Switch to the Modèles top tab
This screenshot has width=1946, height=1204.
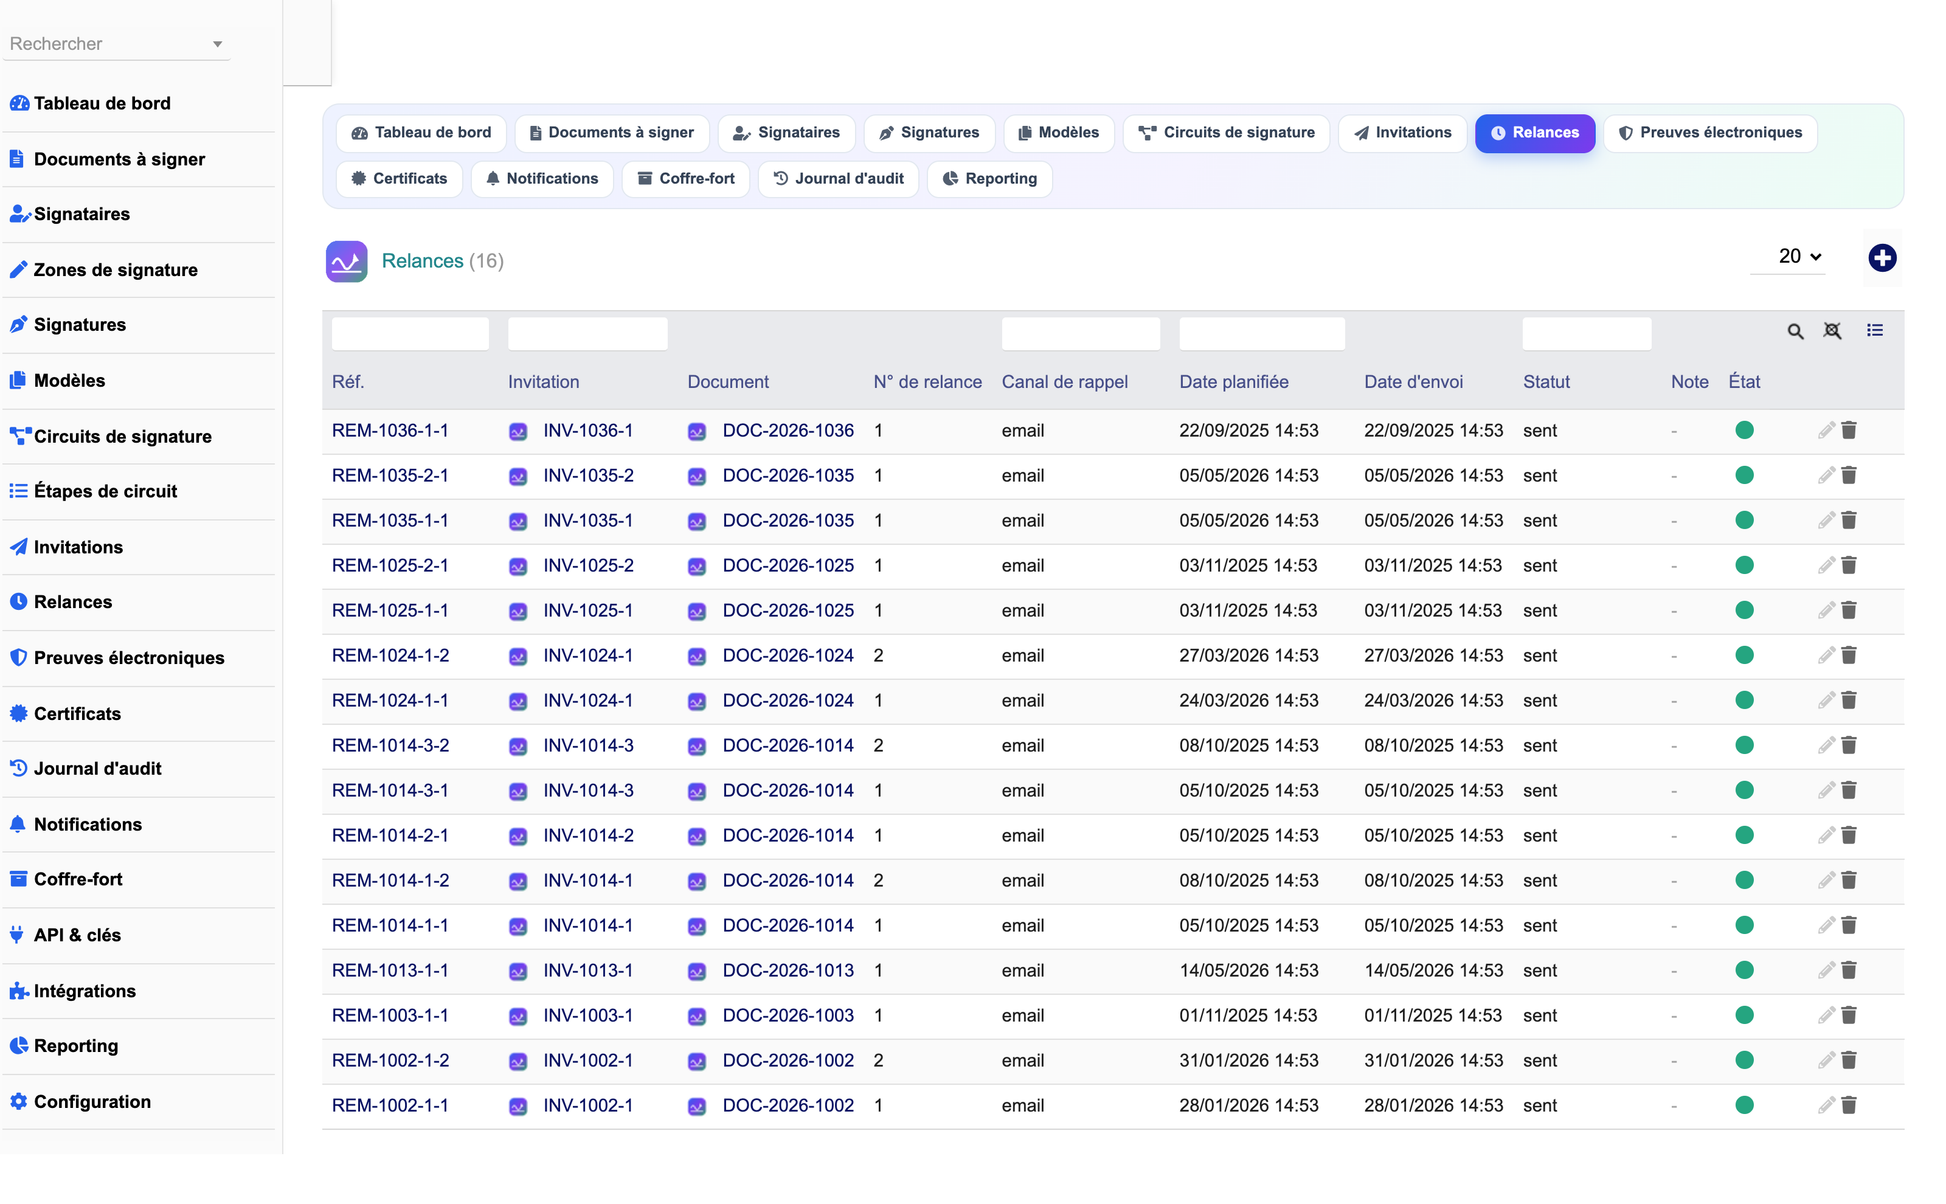click(x=1059, y=133)
